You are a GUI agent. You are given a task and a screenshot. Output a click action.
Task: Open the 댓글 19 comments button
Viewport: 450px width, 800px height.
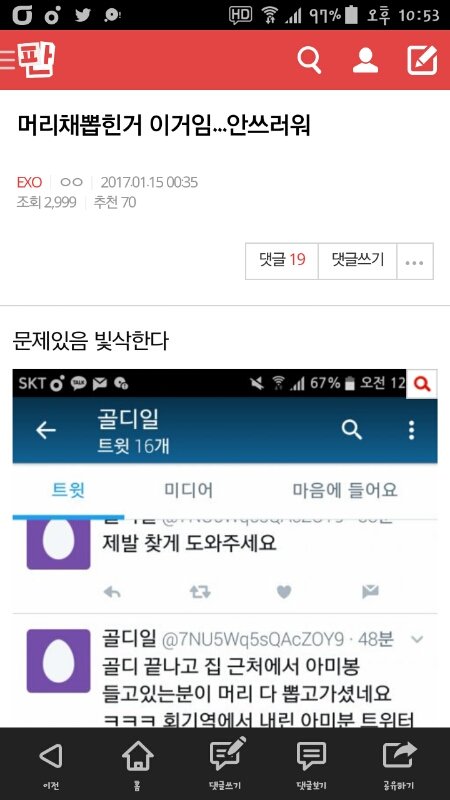pos(282,261)
